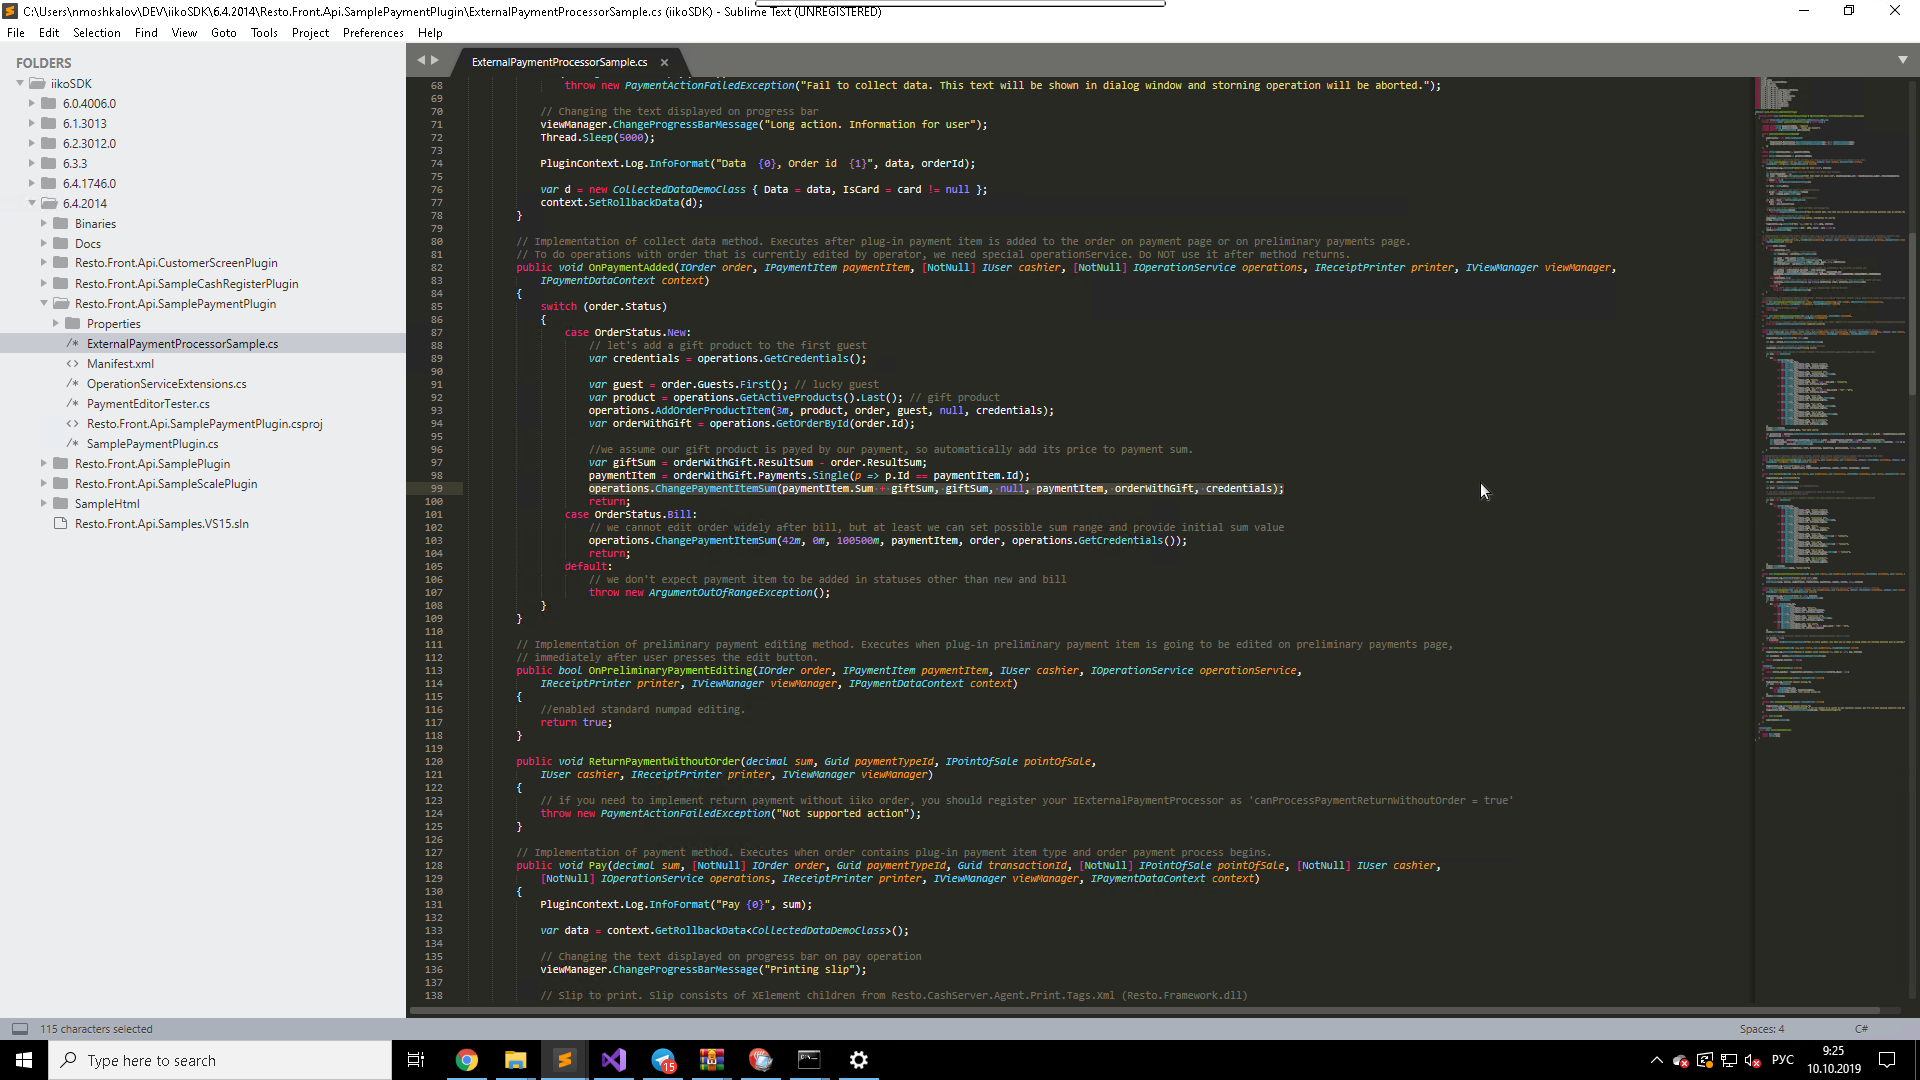This screenshot has width=1920, height=1080.
Task: Open the tab overflow dropdown arrow
Action: click(x=1903, y=59)
